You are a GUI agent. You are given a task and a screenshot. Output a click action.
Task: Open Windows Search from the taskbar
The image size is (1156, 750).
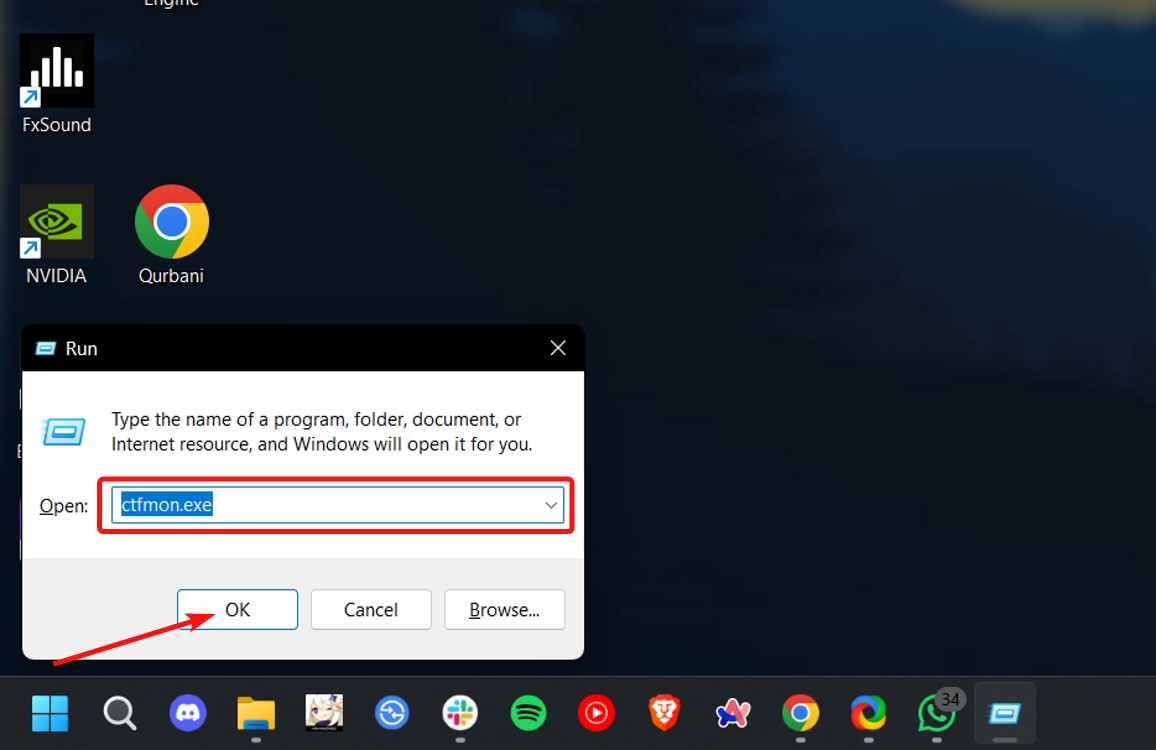pyautogui.click(x=119, y=714)
